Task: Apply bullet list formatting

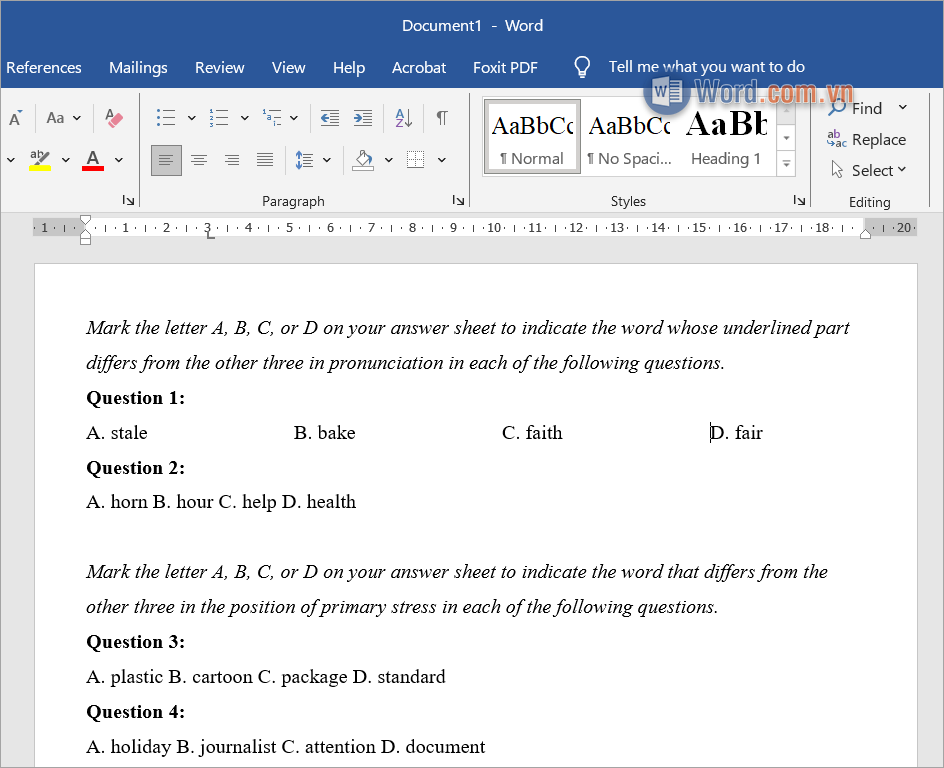Action: 166,118
